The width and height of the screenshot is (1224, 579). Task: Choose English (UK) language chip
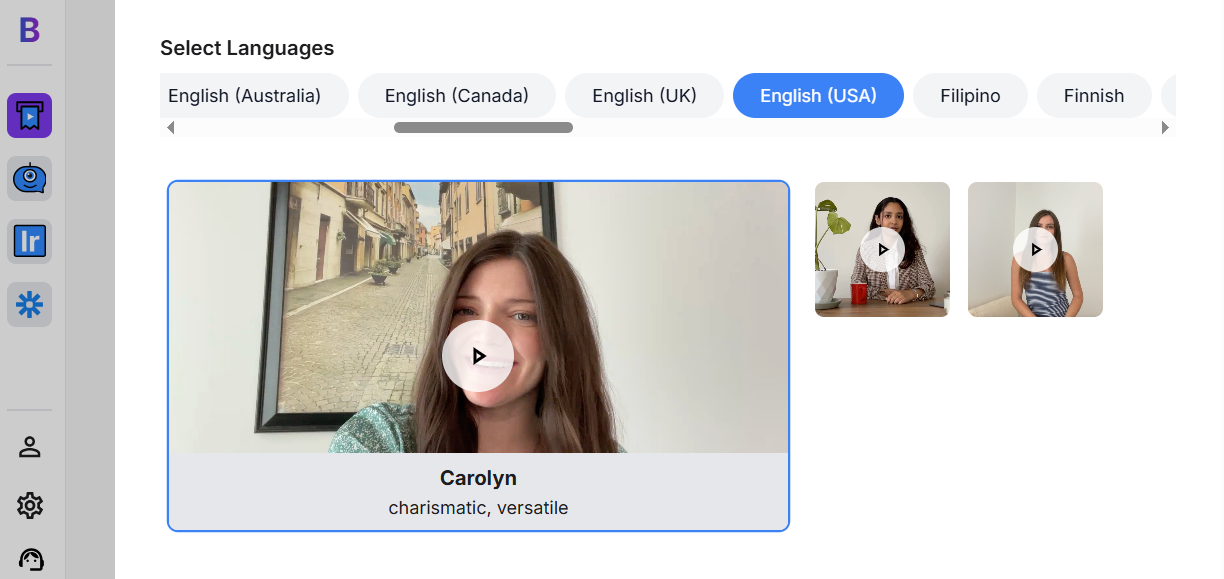(644, 96)
